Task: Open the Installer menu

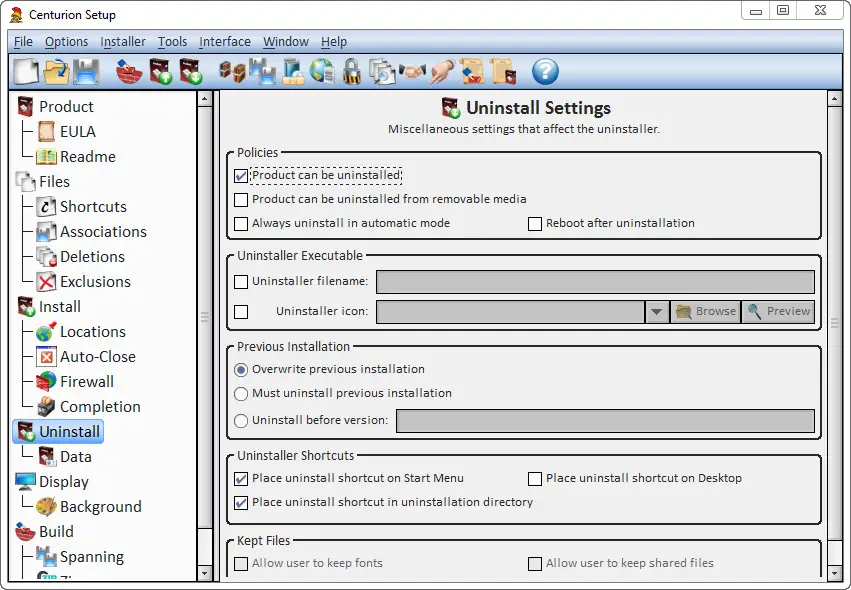Action: 123,42
